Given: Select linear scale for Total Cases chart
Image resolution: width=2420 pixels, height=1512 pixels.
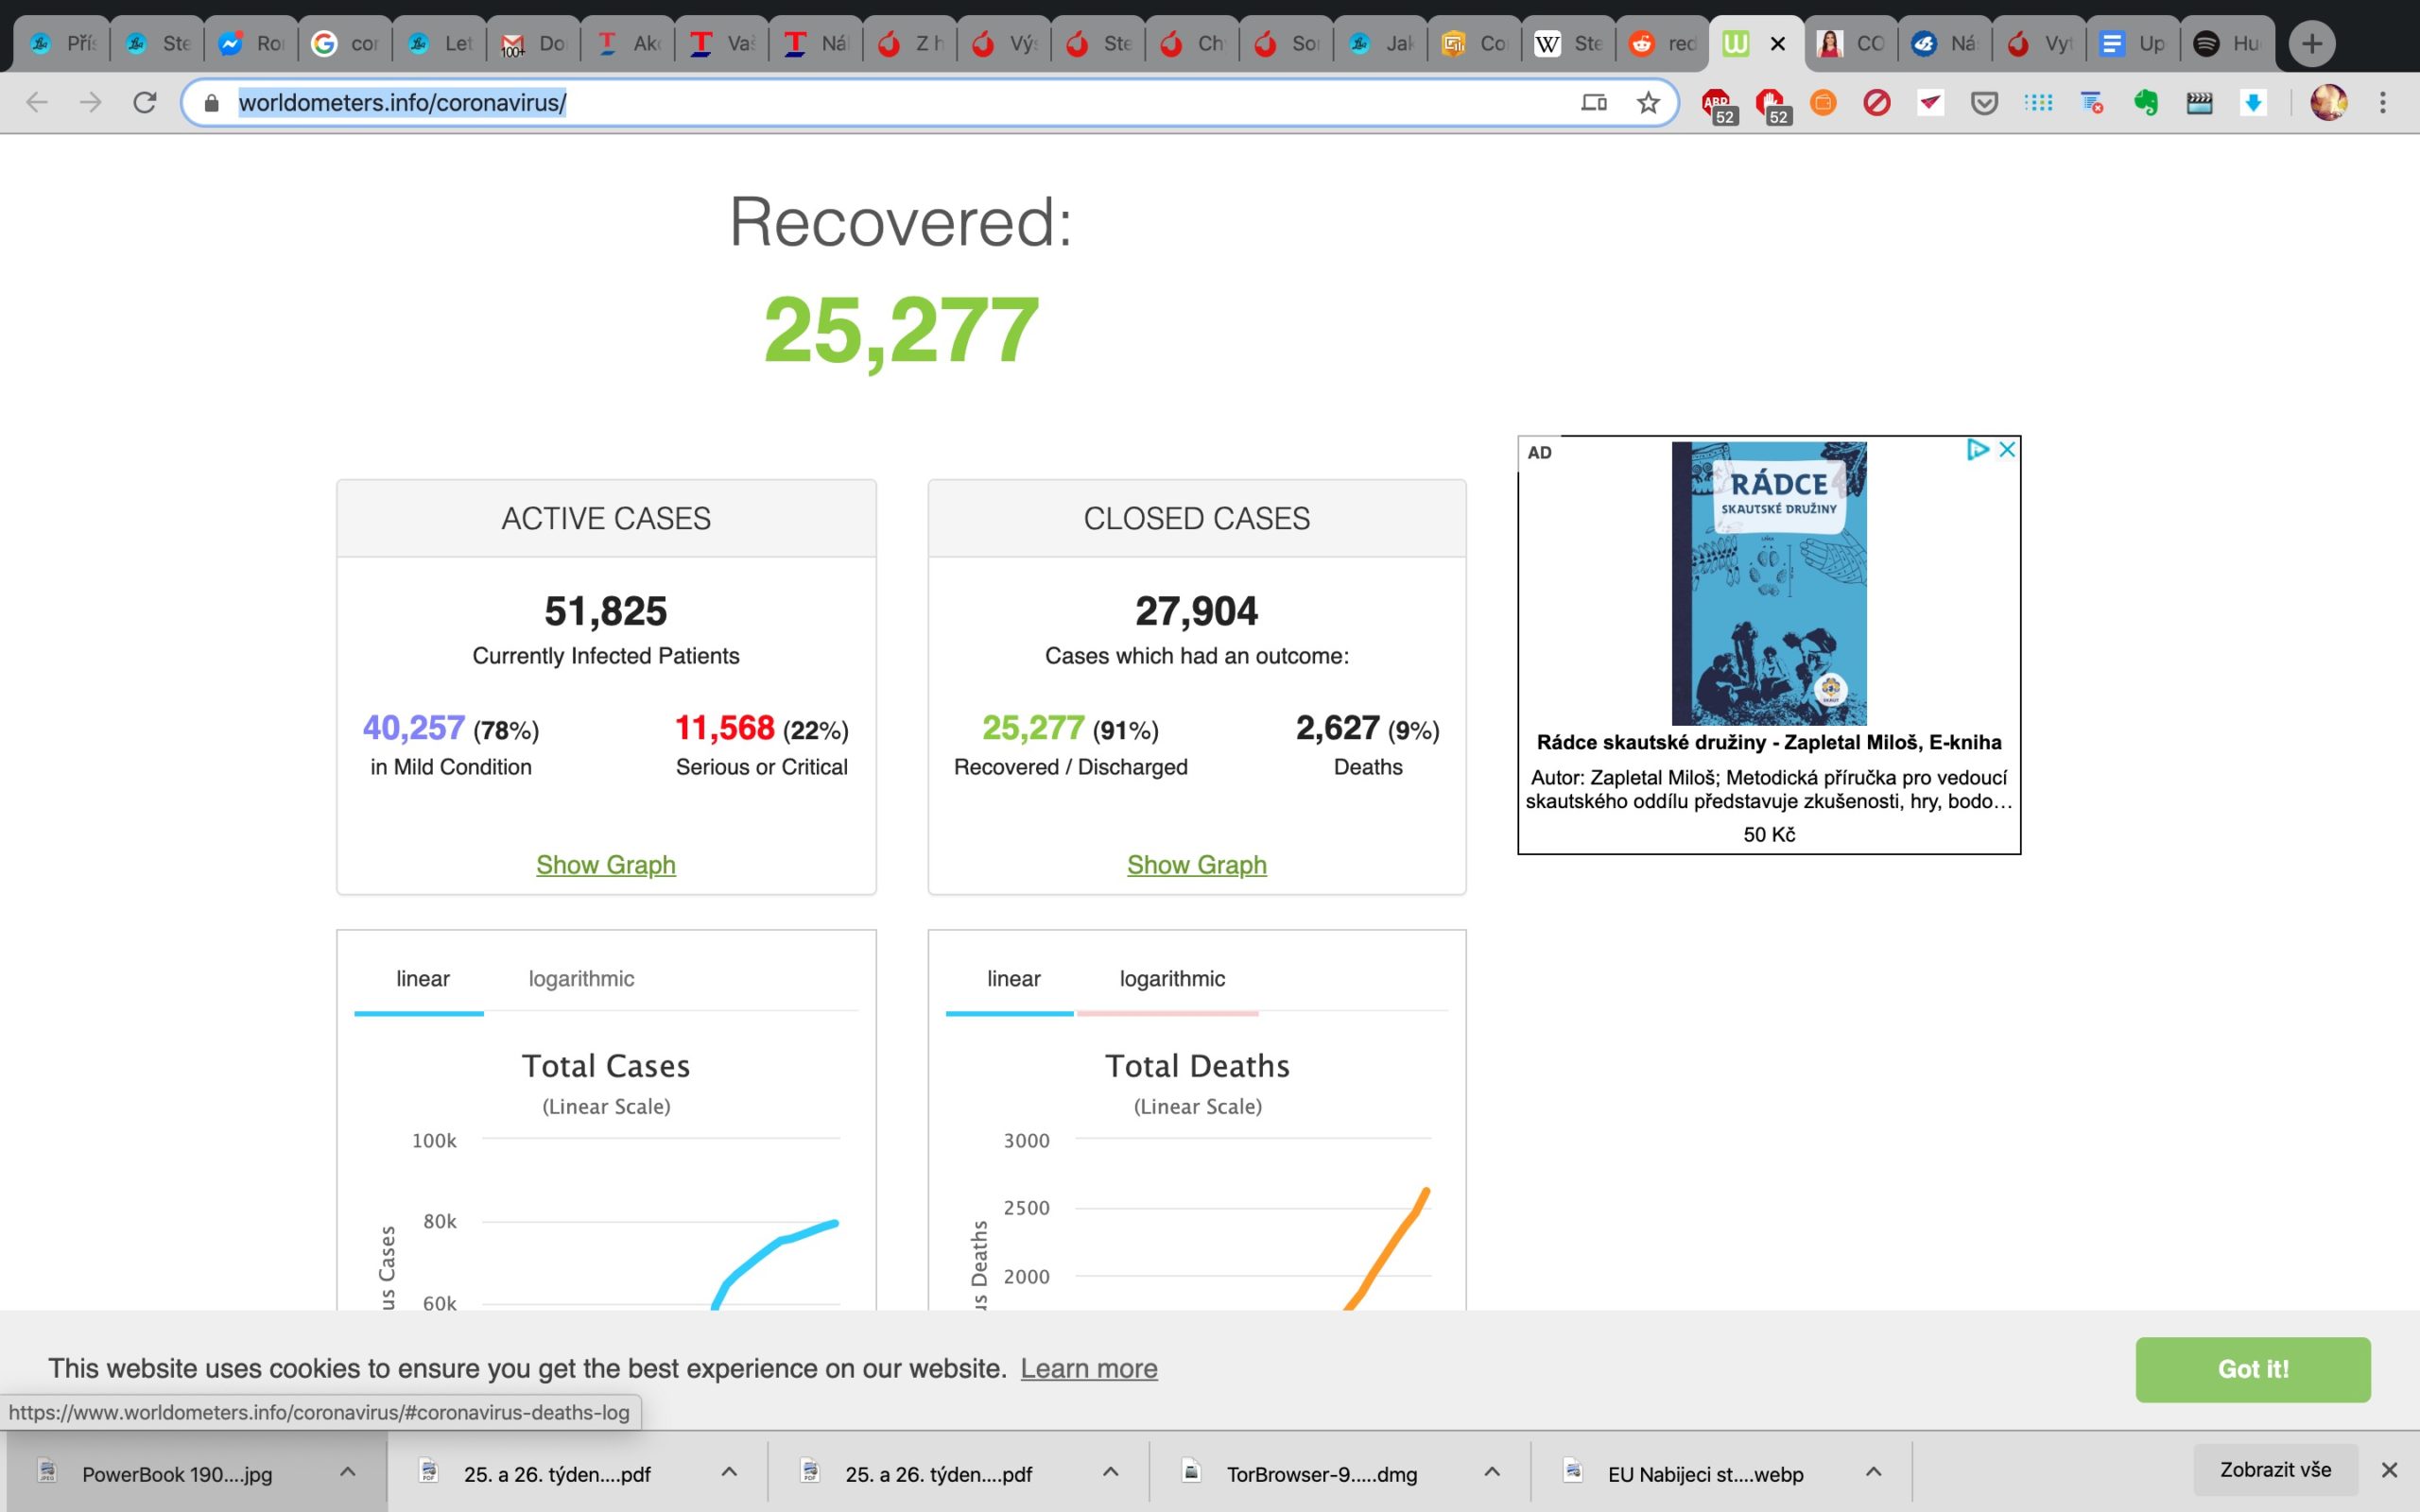Looking at the screenshot, I should [422, 979].
